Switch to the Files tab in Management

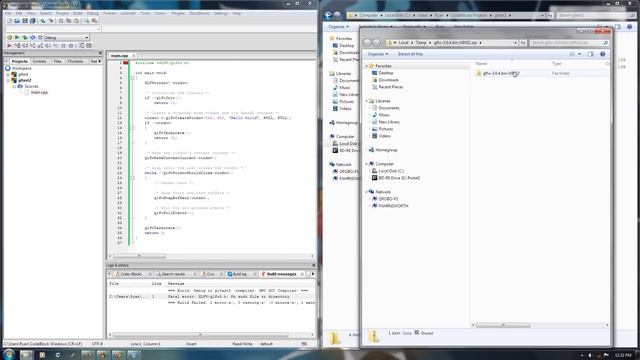click(x=58, y=61)
